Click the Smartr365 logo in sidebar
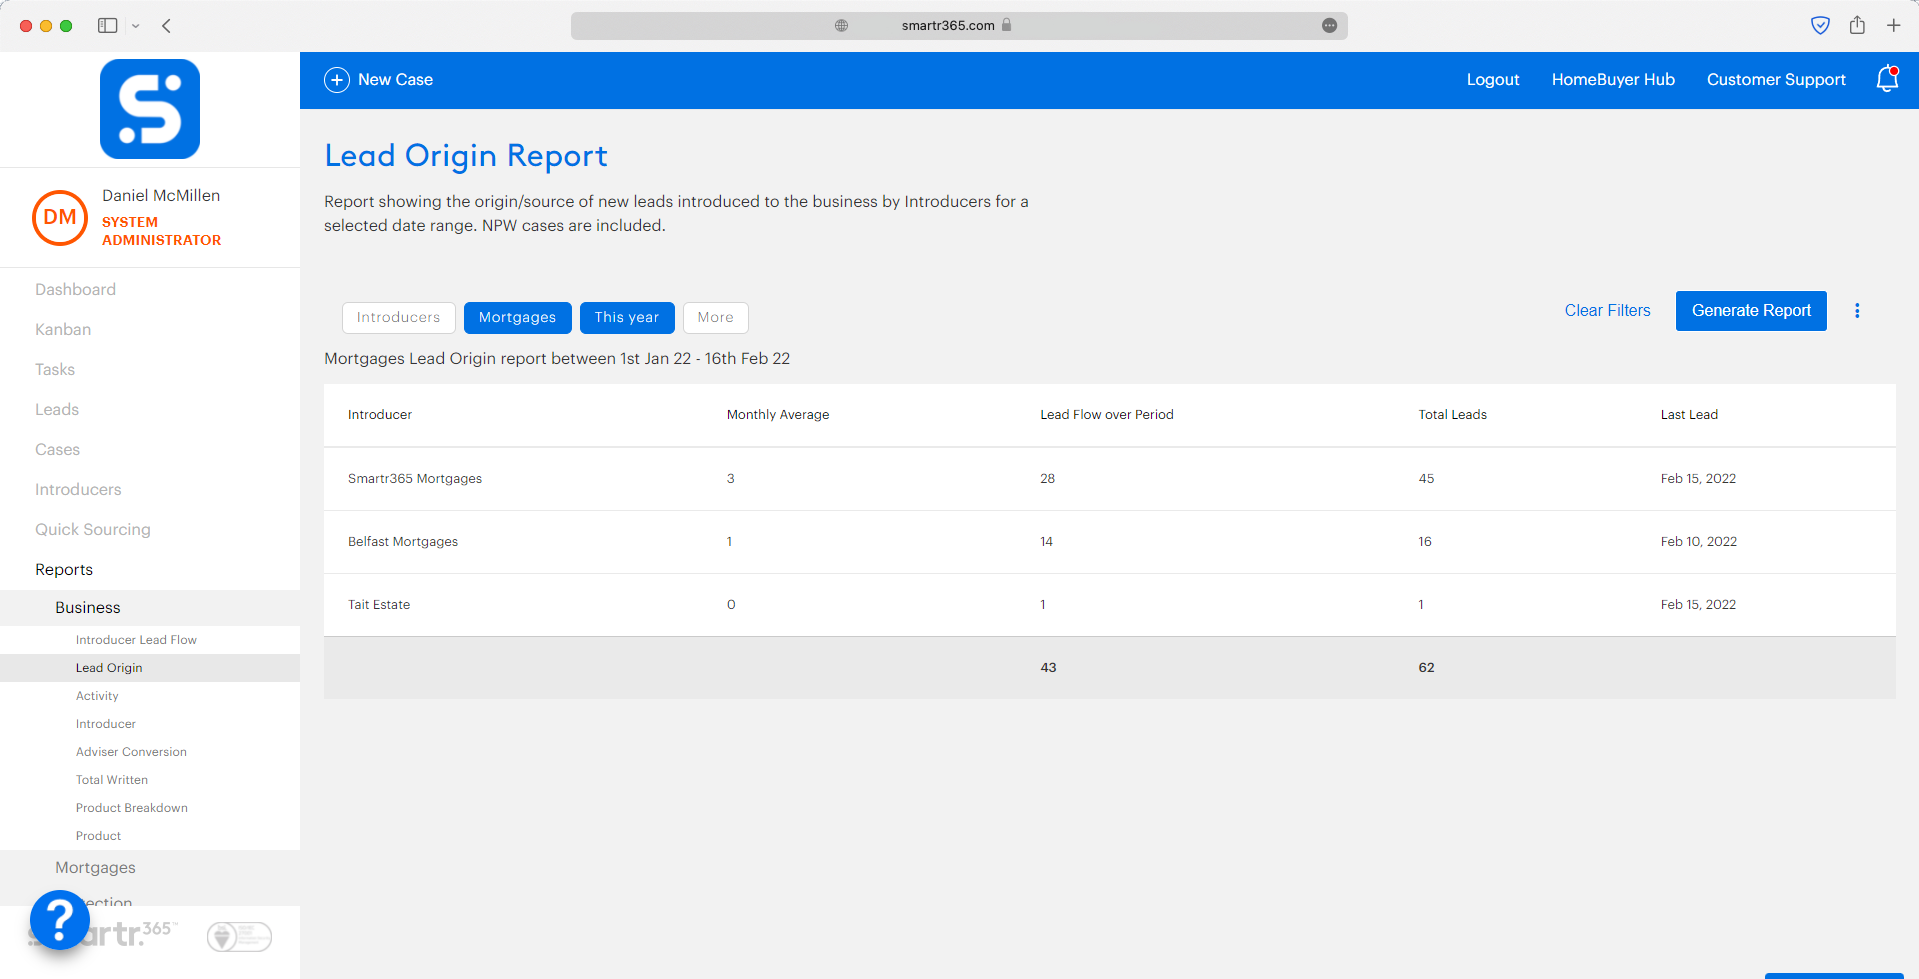 [150, 109]
